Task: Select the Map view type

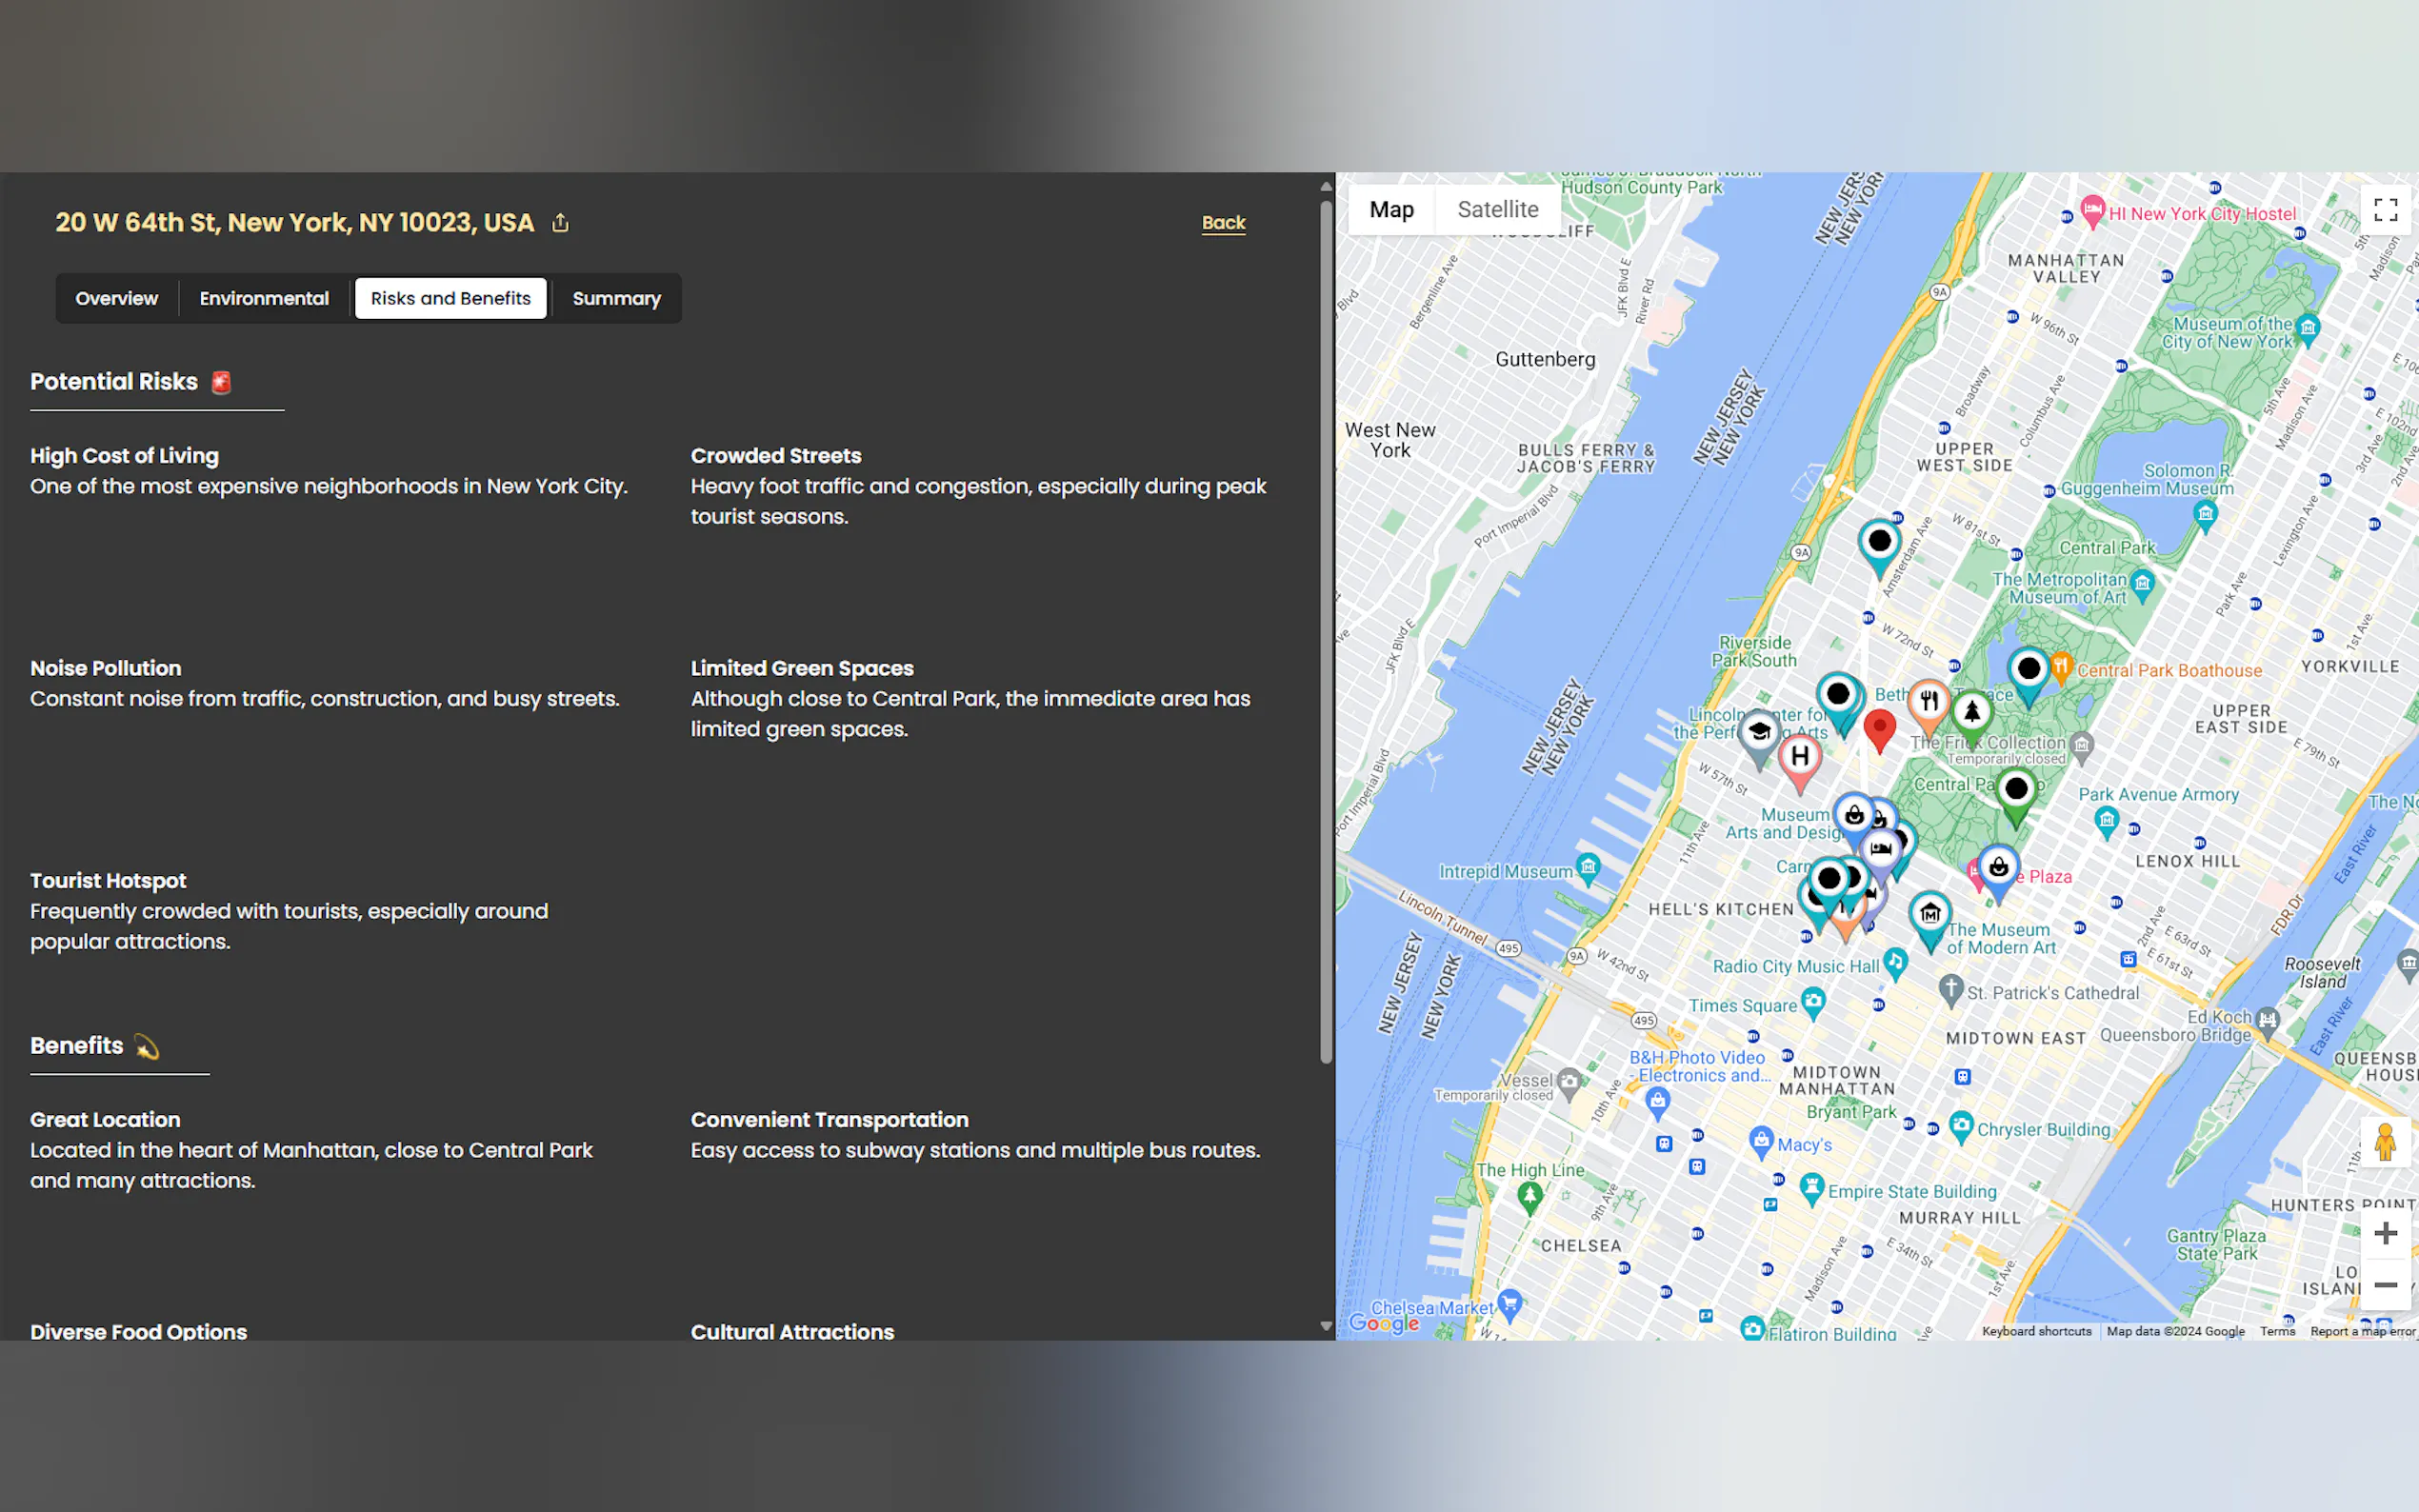Action: pos(1391,209)
